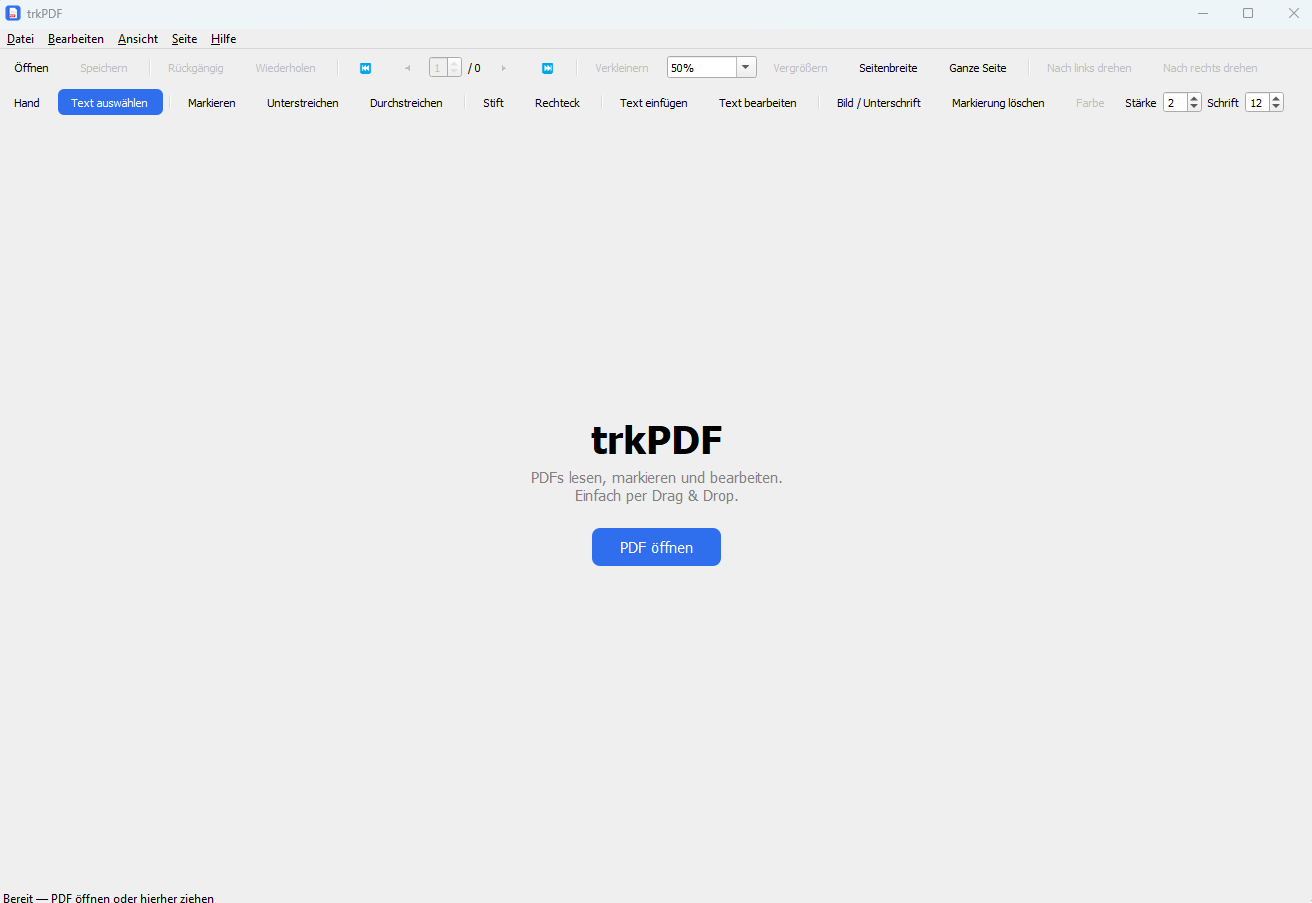The image size is (1312, 903).
Task: Decrease Schrift size with down arrow
Action: pos(1276,107)
